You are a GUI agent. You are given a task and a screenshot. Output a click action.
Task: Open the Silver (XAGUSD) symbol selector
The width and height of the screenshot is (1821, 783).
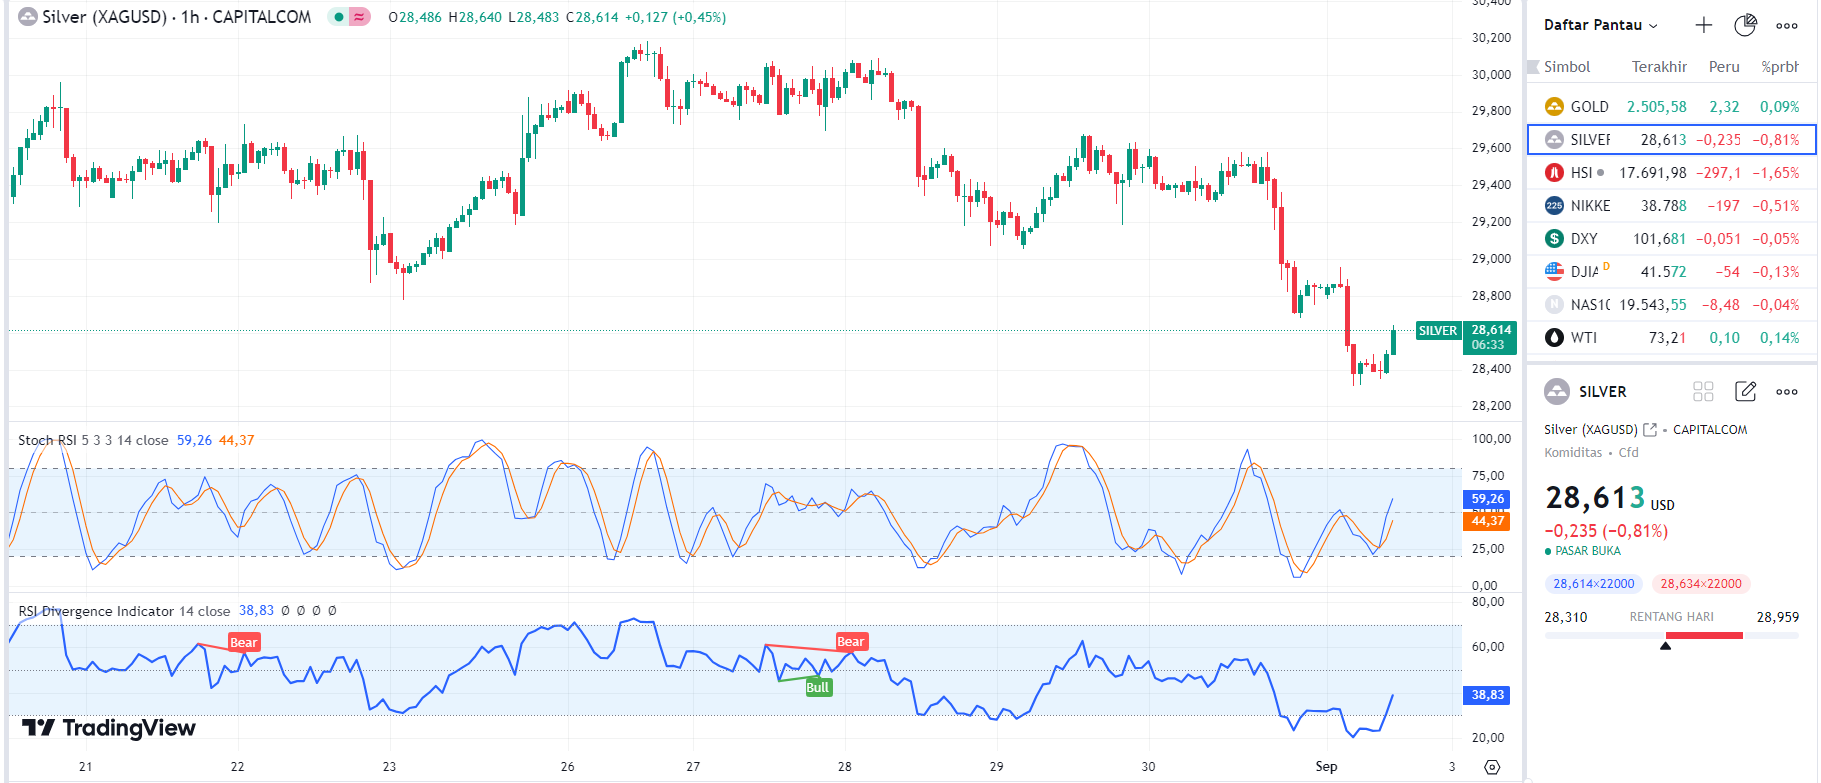[104, 17]
